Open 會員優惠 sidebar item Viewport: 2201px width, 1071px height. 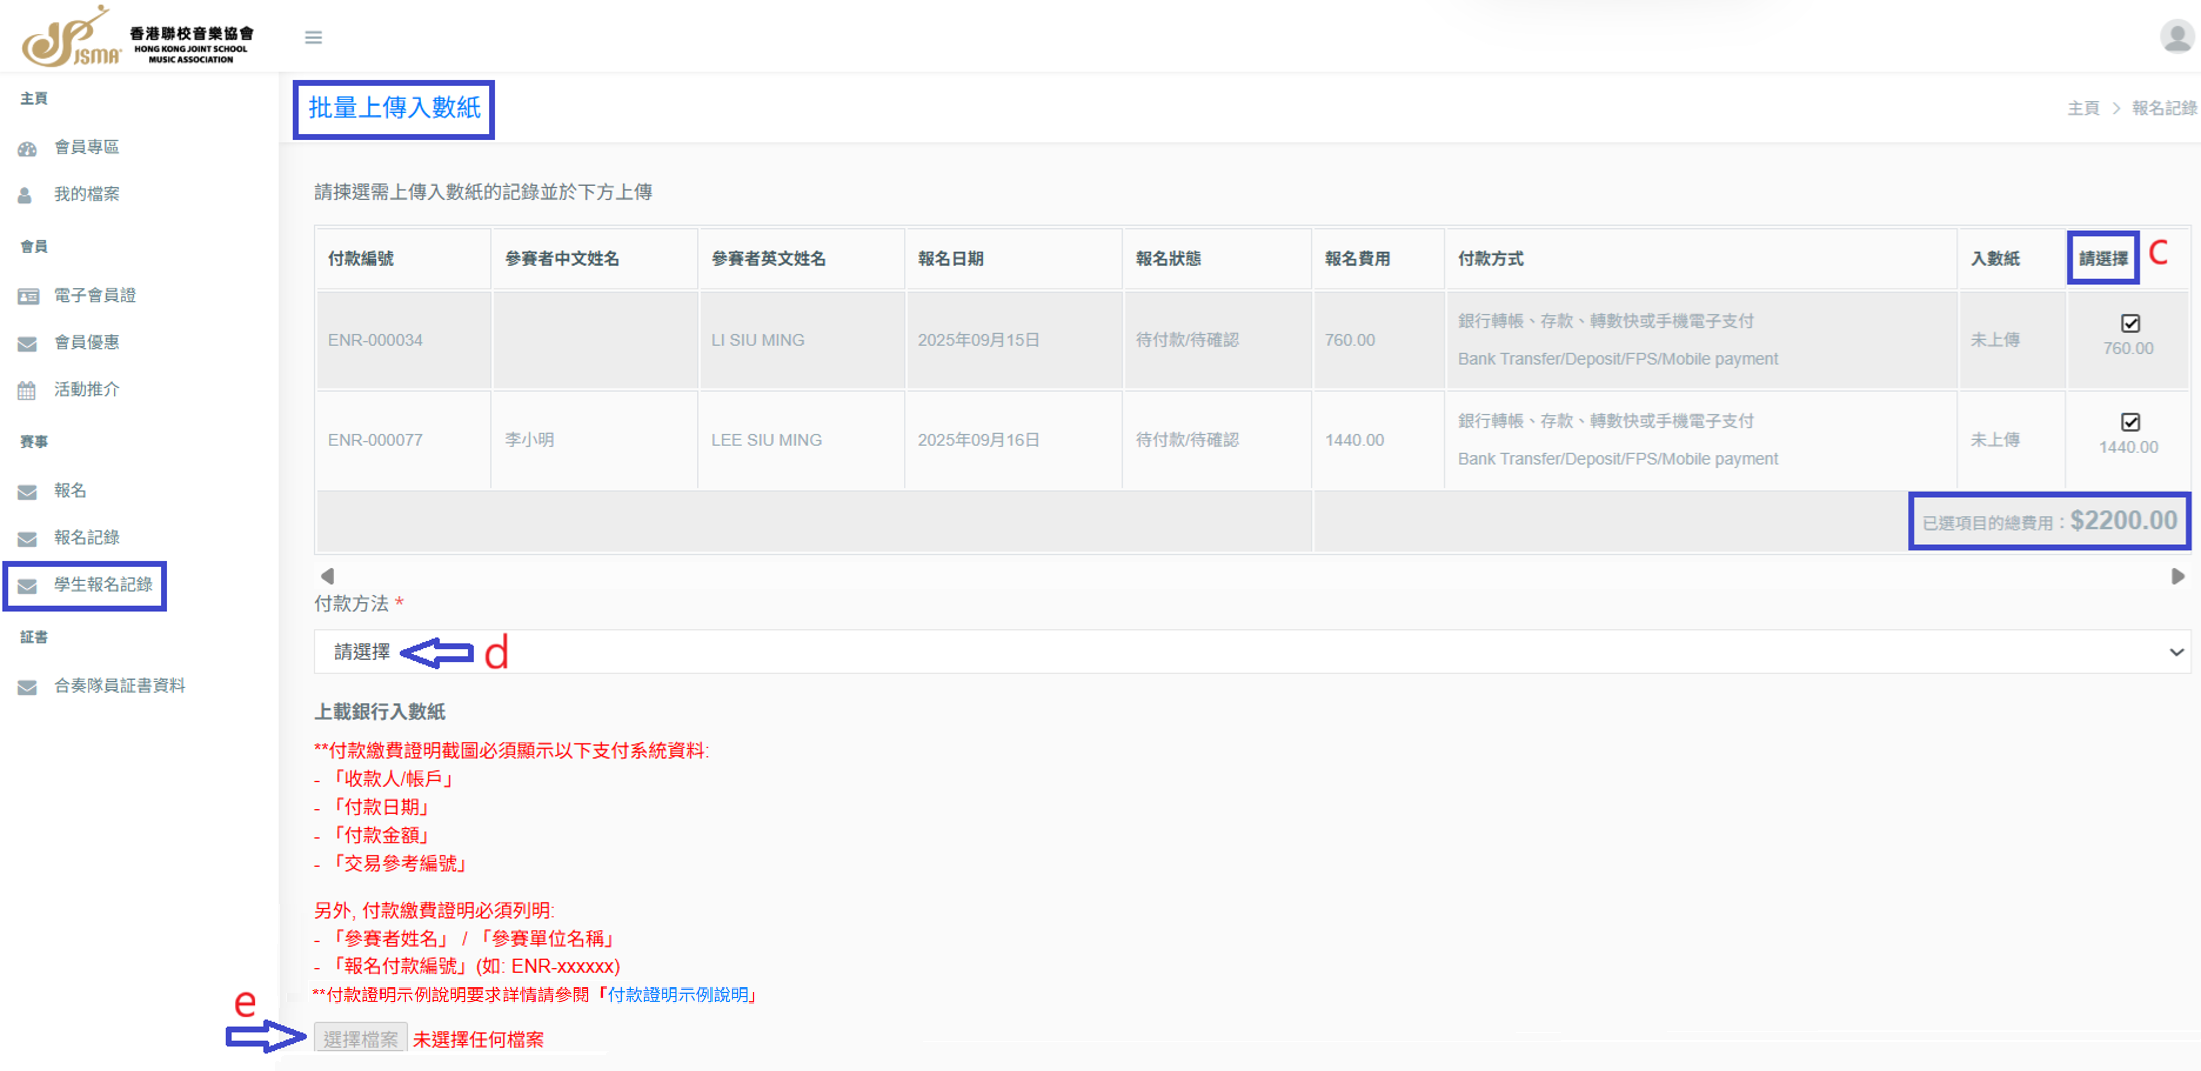coord(86,342)
